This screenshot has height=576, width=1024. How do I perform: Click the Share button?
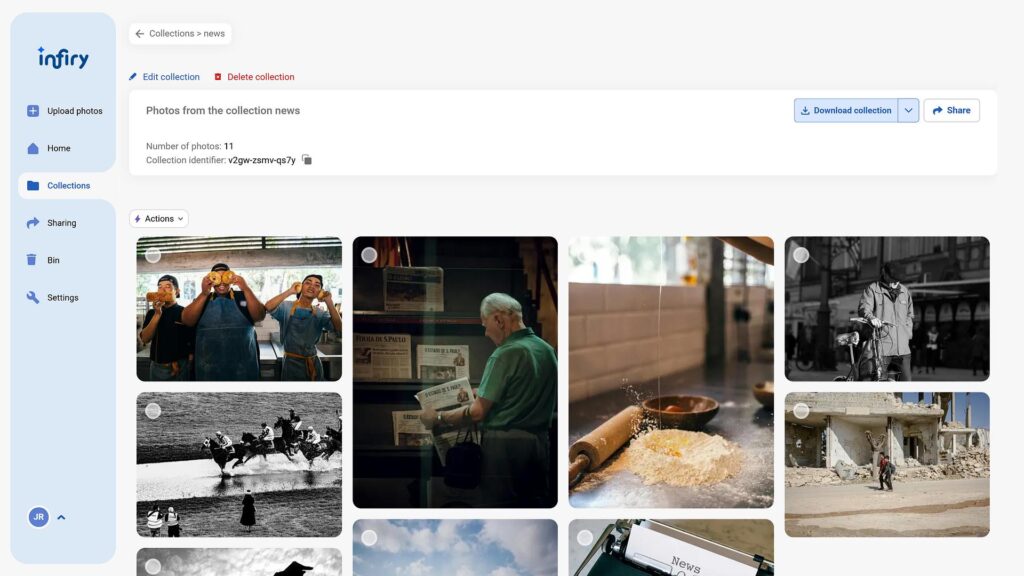952,110
